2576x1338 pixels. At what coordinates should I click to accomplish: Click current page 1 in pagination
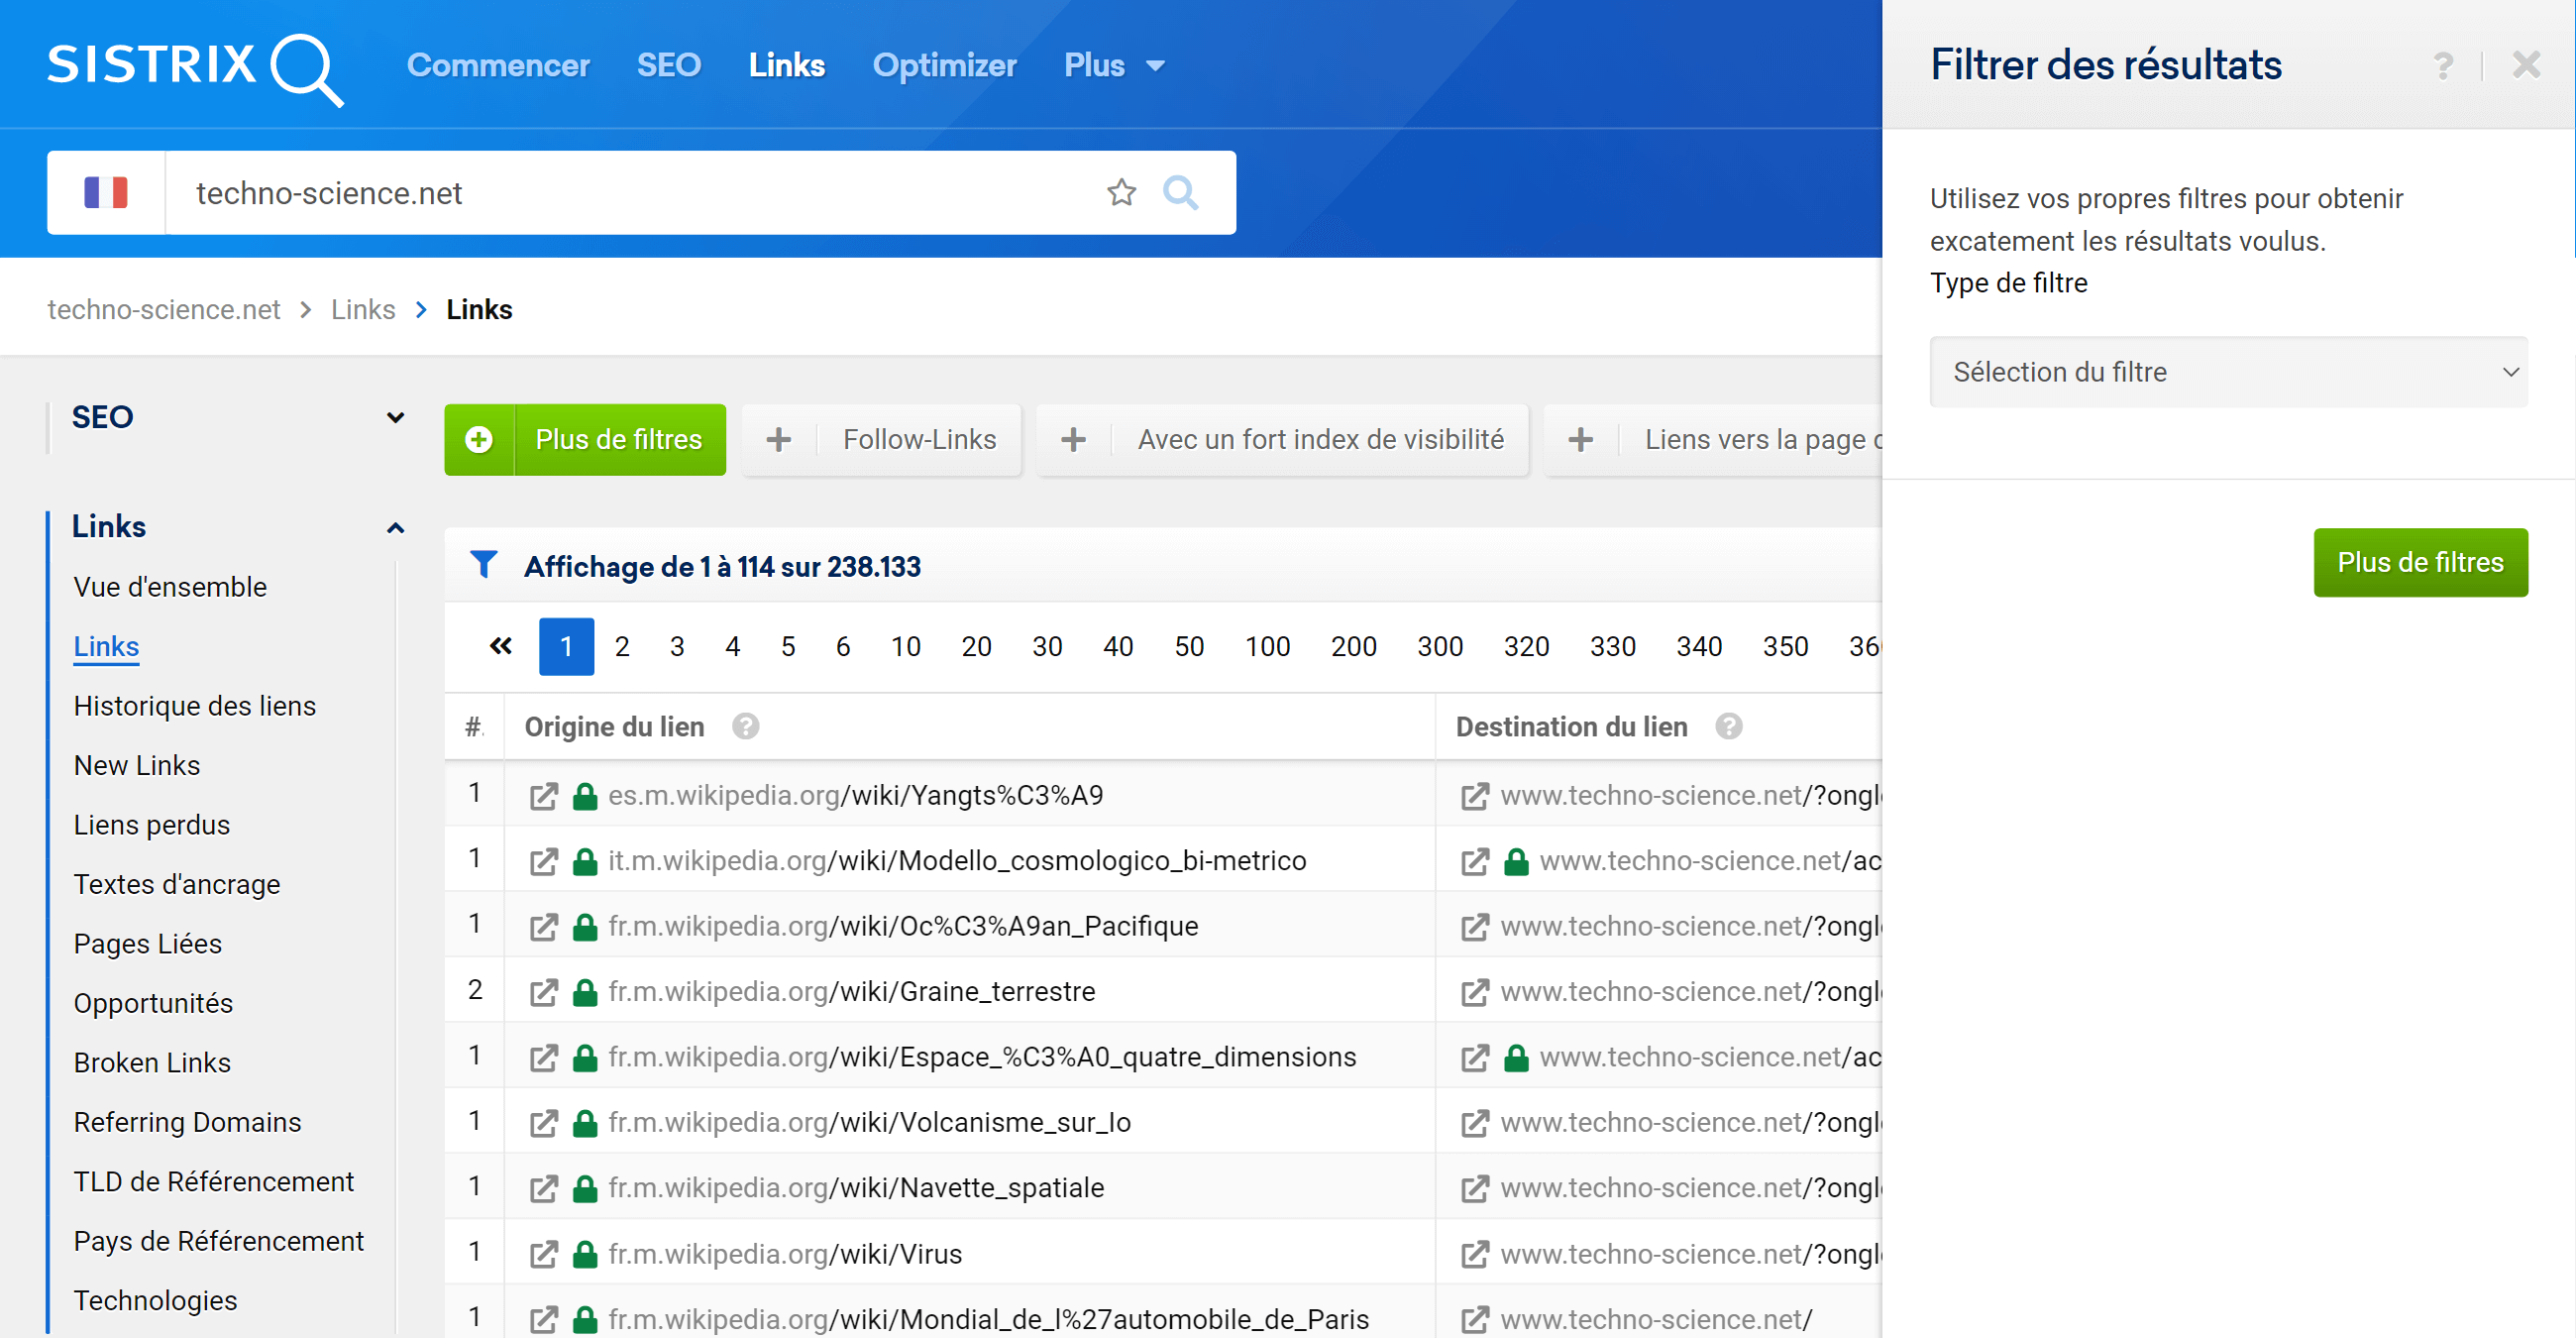[x=566, y=646]
